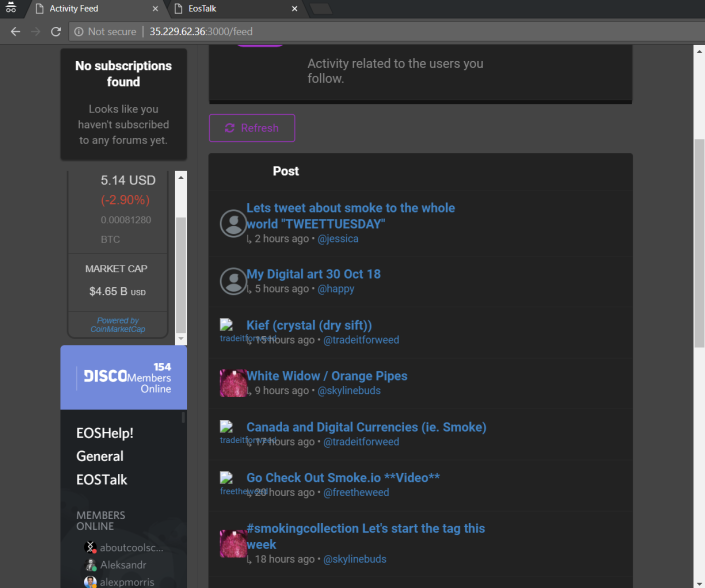Click broken avatar beside Kief post
The height and width of the screenshot is (588, 705).
pos(226,324)
